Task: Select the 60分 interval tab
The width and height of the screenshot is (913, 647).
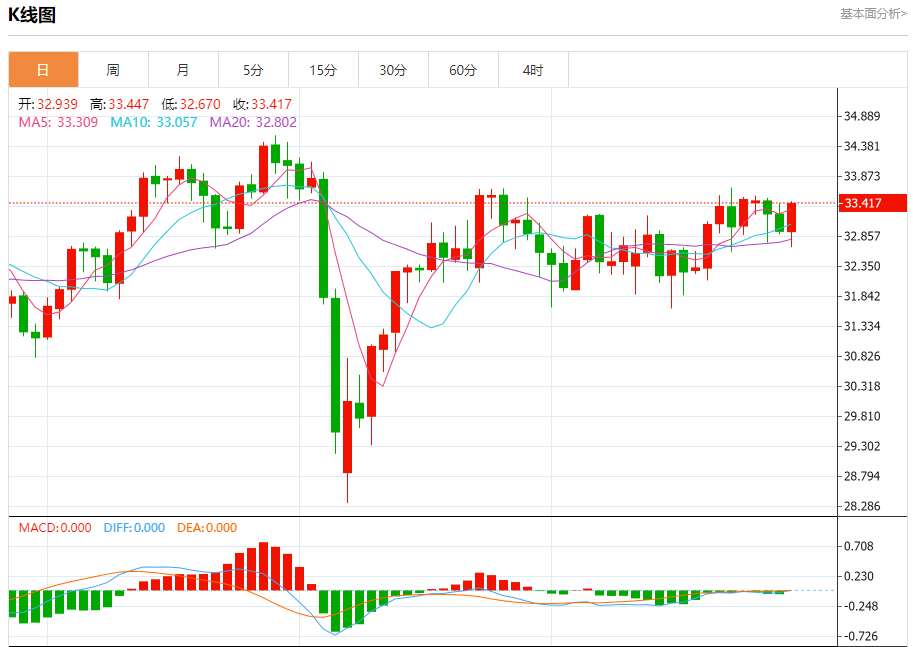Action: click(x=463, y=70)
